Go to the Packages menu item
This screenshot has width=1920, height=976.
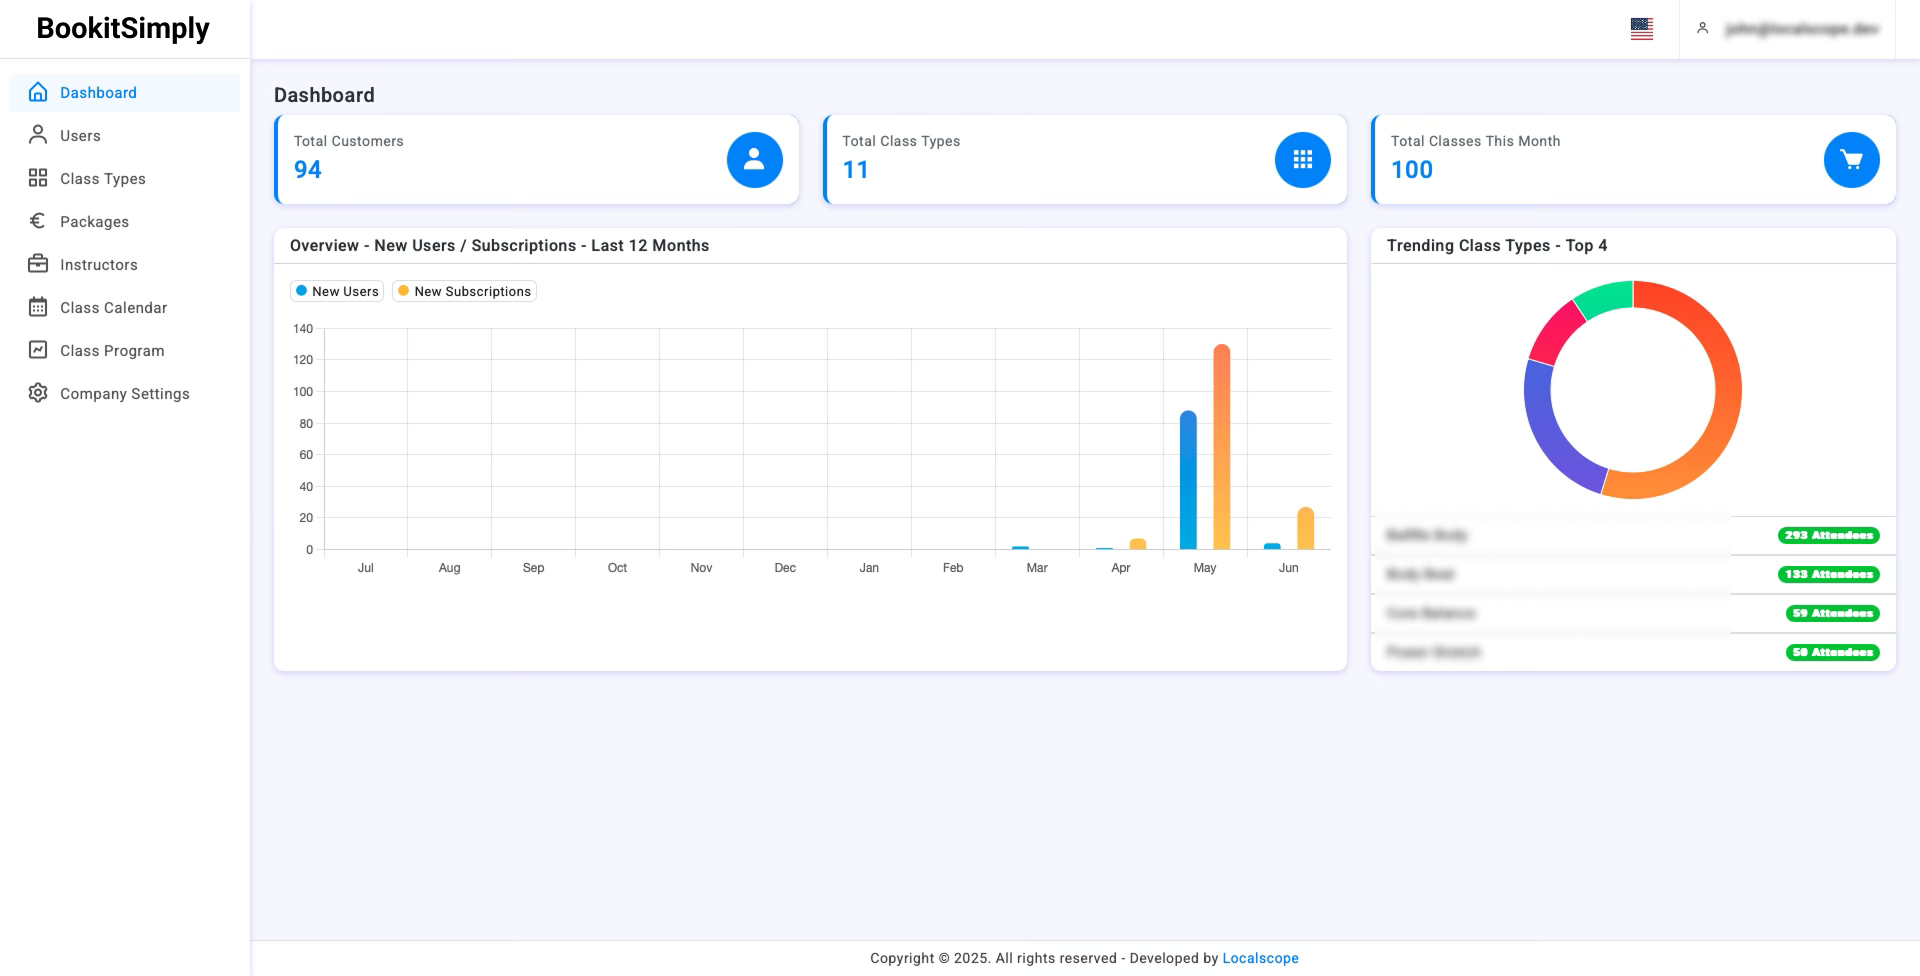pyautogui.click(x=94, y=221)
